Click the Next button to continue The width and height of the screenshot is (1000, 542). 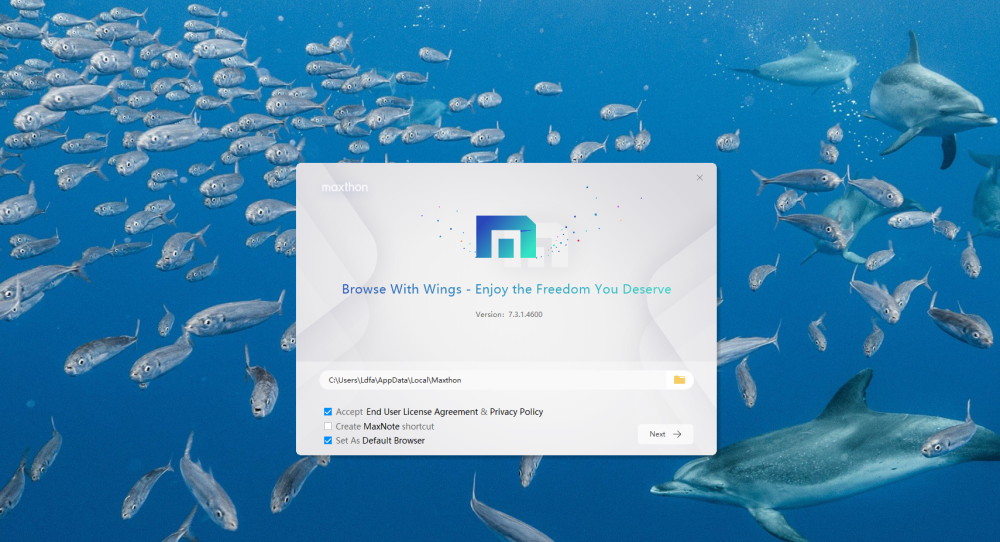665,434
